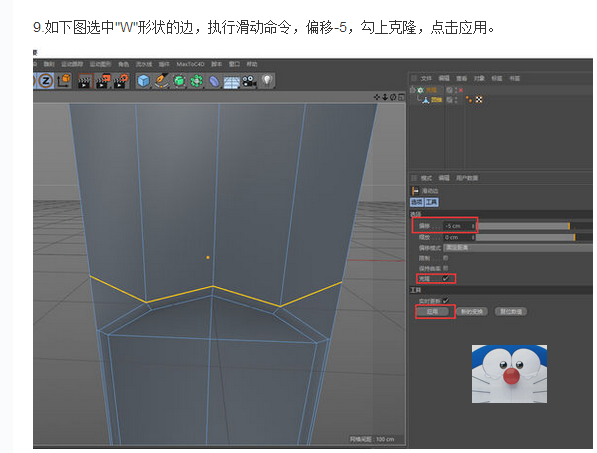Open the 偏移模式 (Offset Mode) dropdown

(518, 248)
